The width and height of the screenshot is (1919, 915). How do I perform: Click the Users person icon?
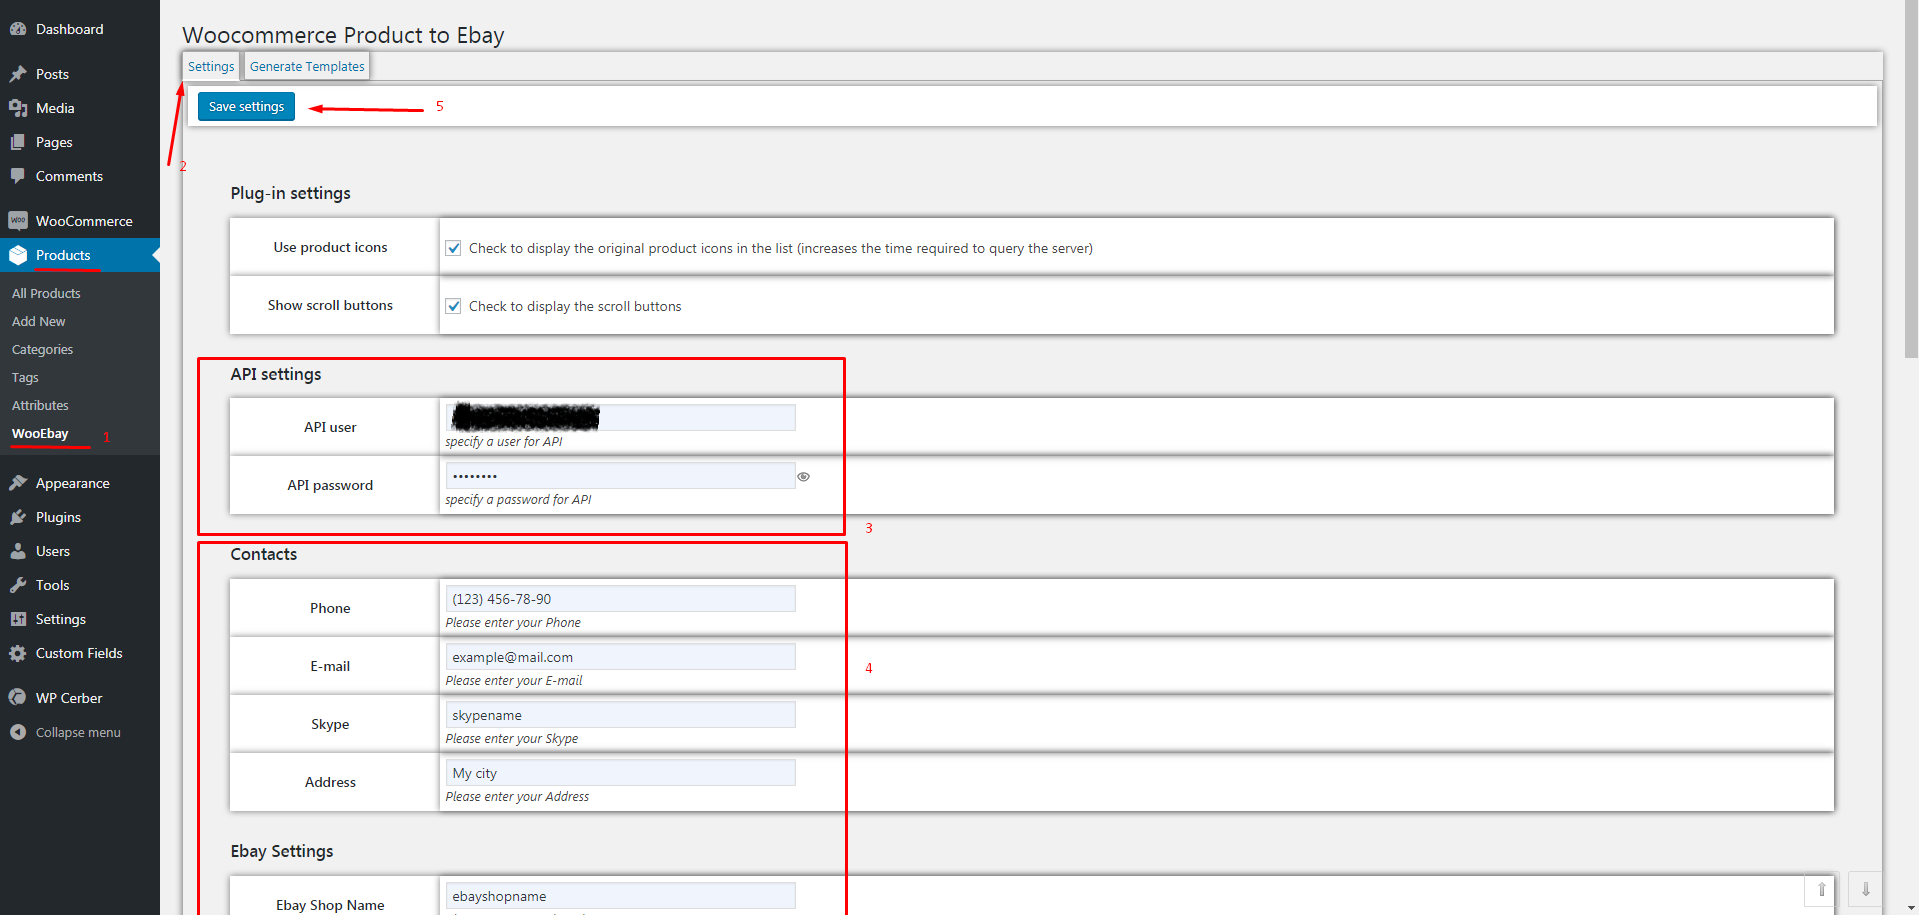(x=18, y=551)
